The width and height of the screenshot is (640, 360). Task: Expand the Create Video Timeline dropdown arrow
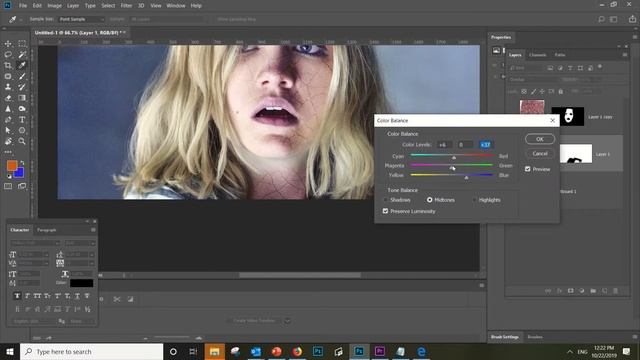[x=287, y=321]
